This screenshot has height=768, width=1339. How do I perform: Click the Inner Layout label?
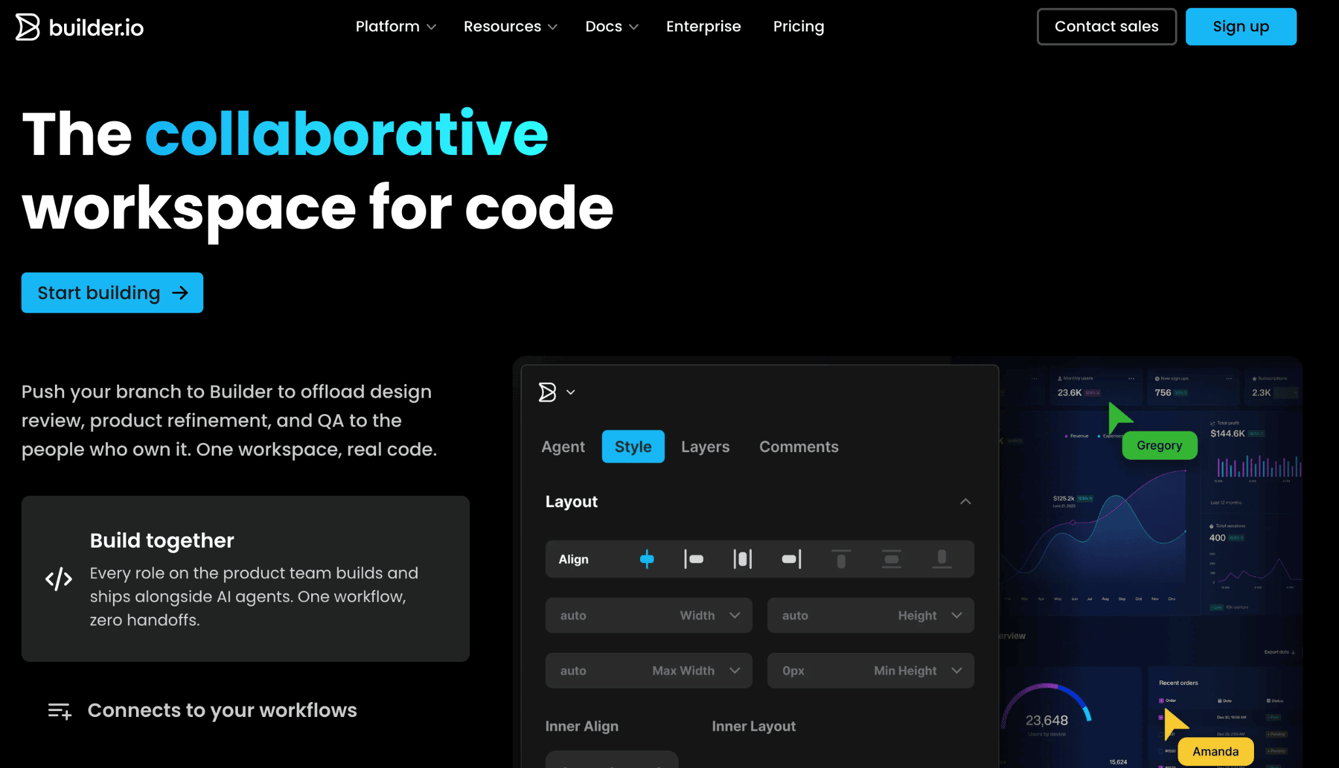754,726
